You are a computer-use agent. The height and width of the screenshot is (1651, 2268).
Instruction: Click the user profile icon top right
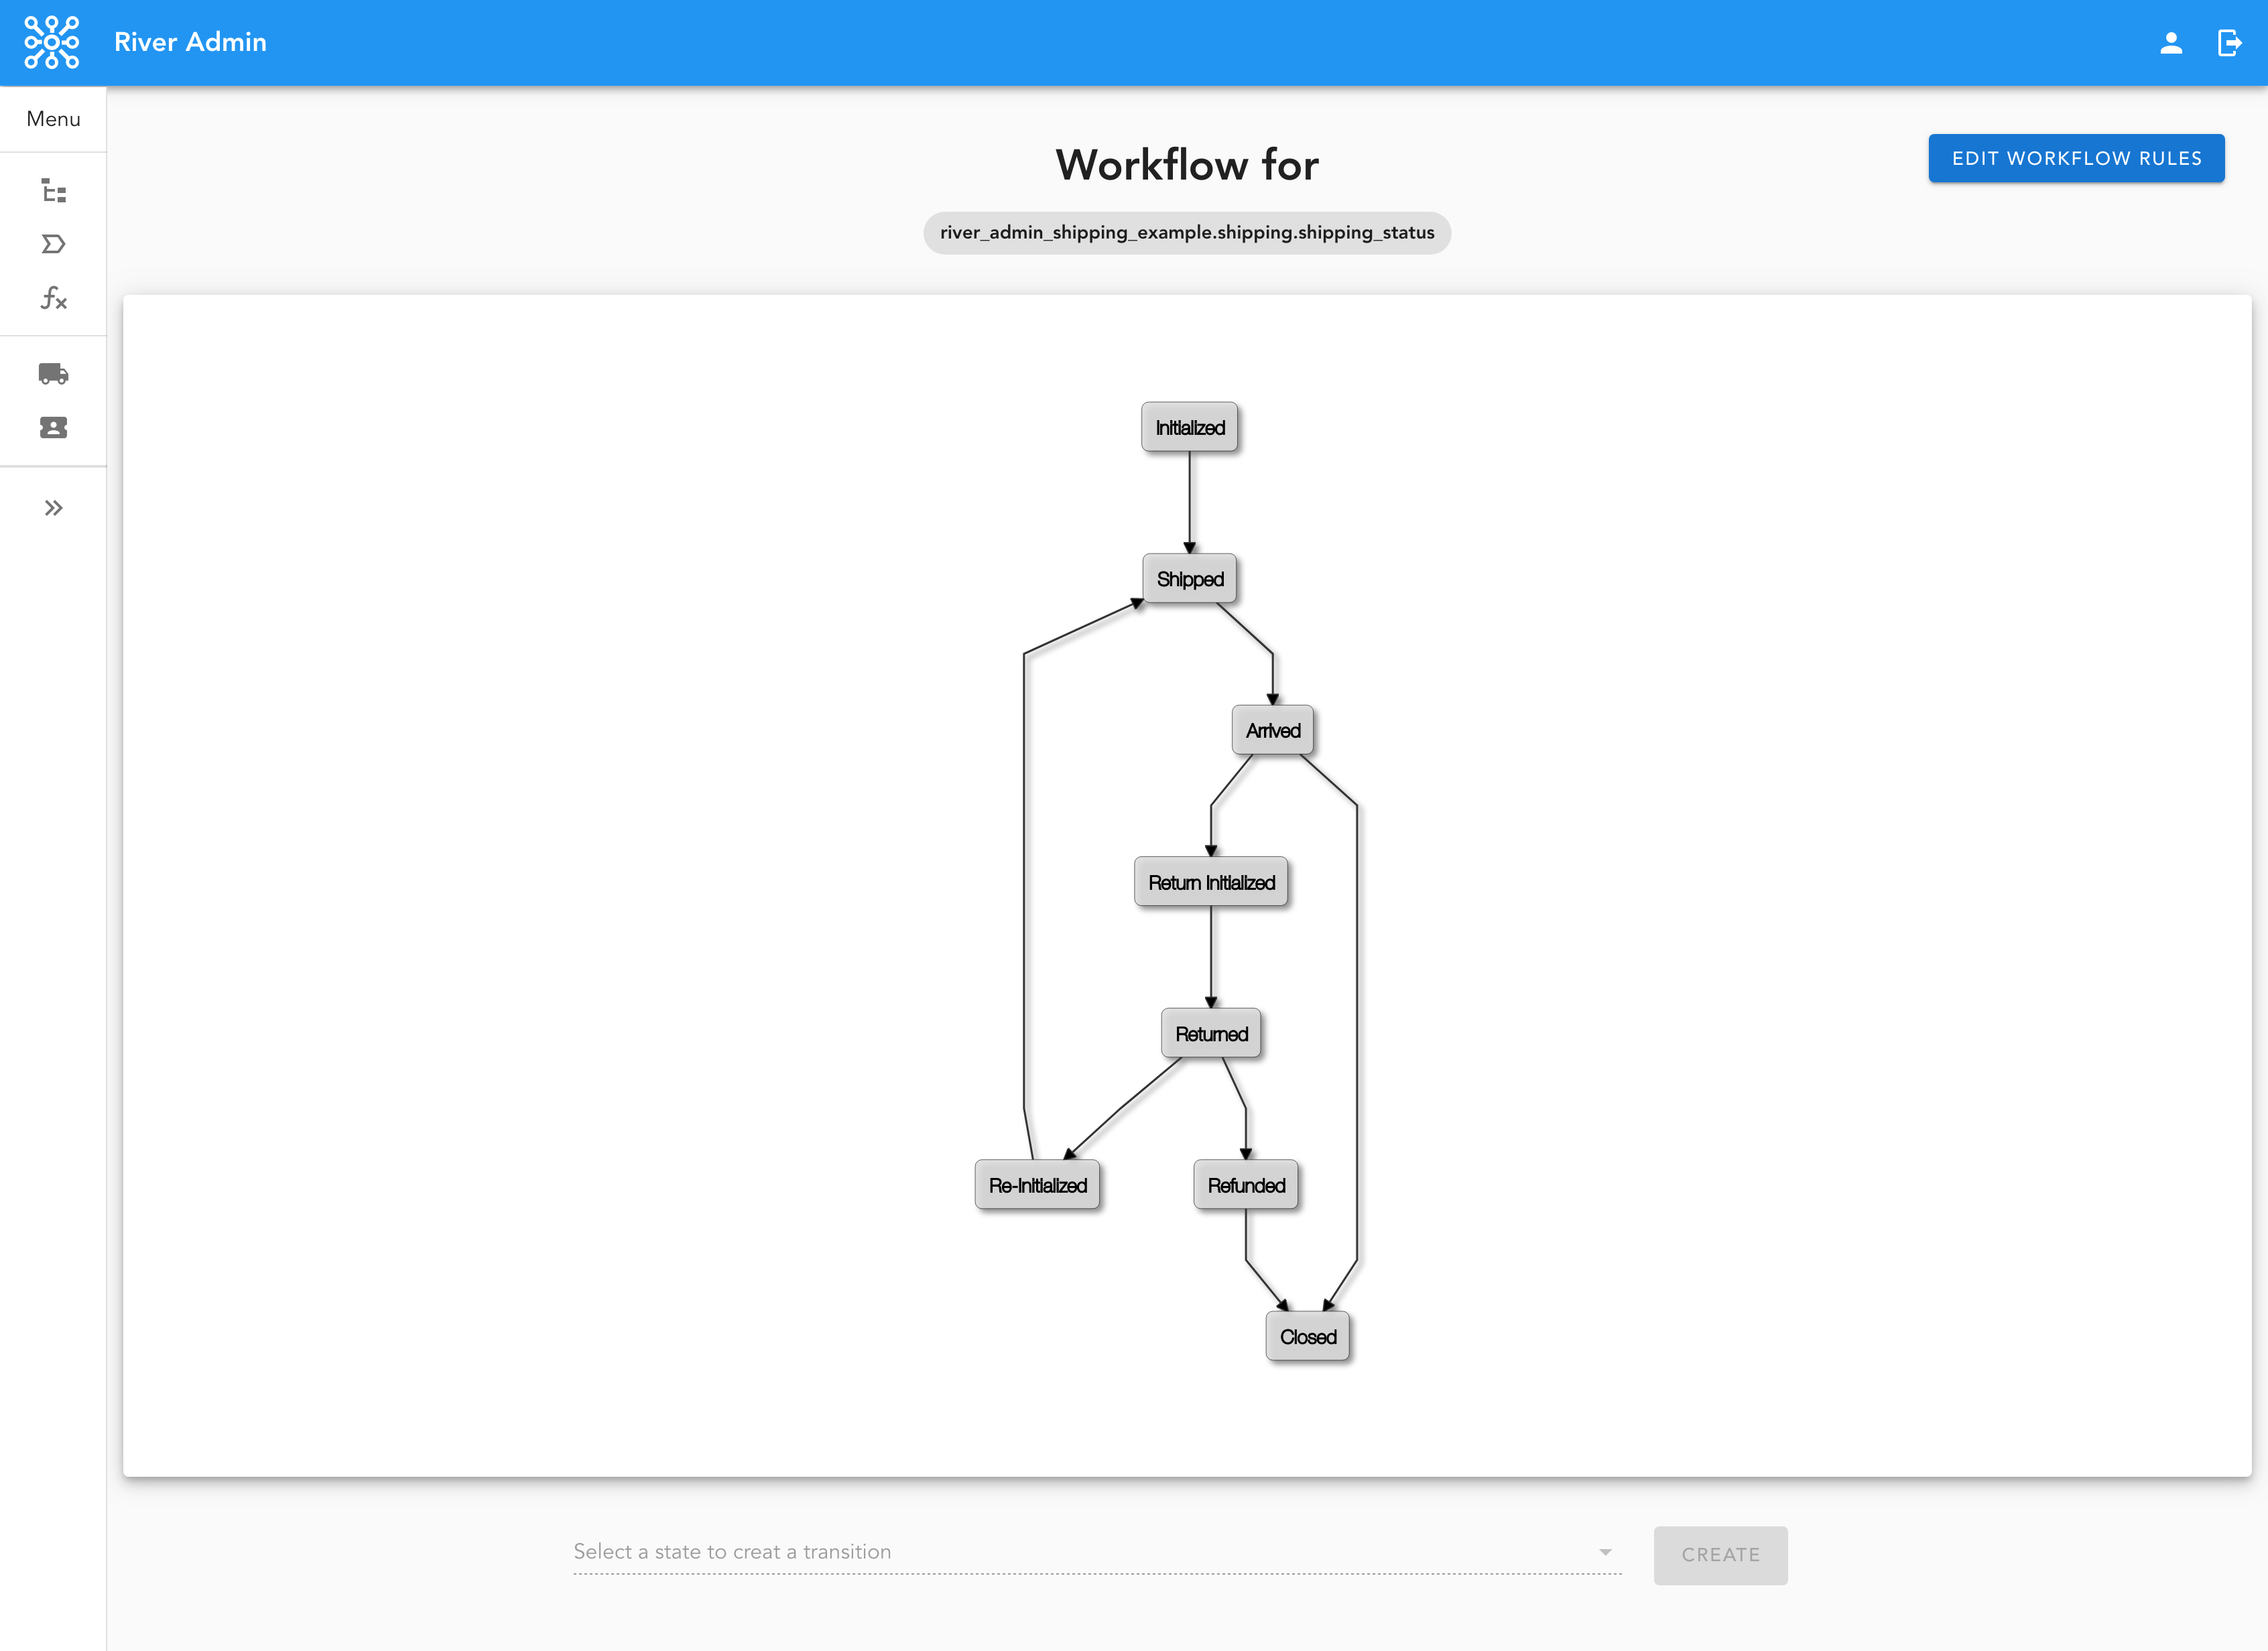click(2171, 42)
